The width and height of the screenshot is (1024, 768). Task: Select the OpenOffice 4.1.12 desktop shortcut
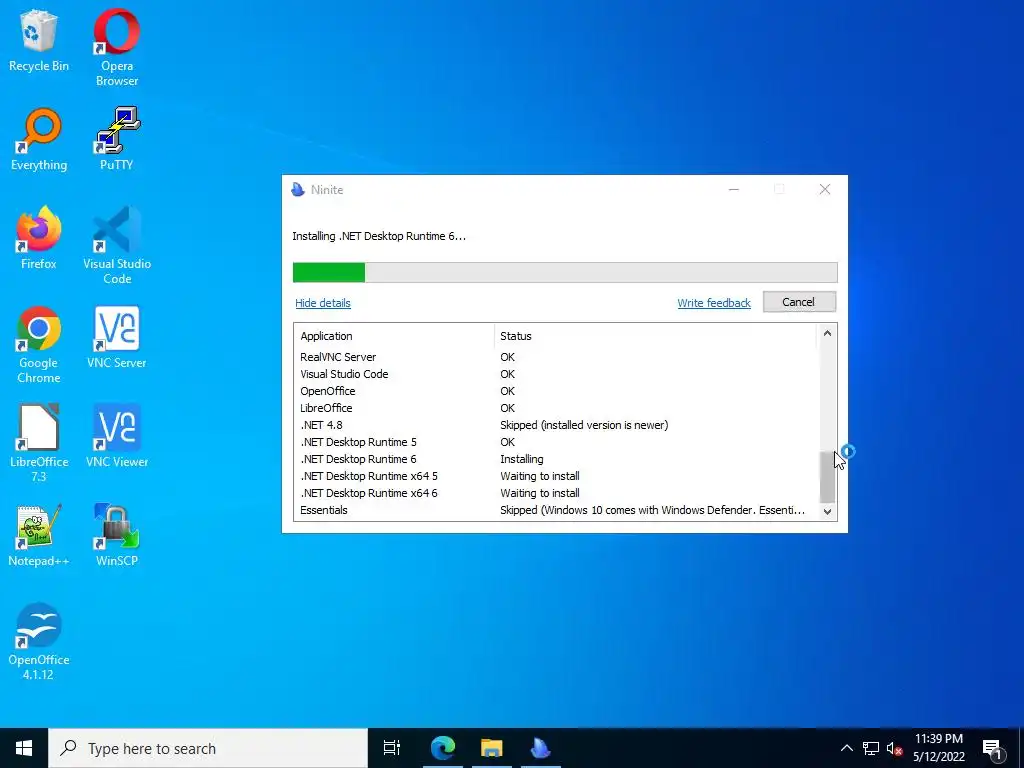(39, 642)
